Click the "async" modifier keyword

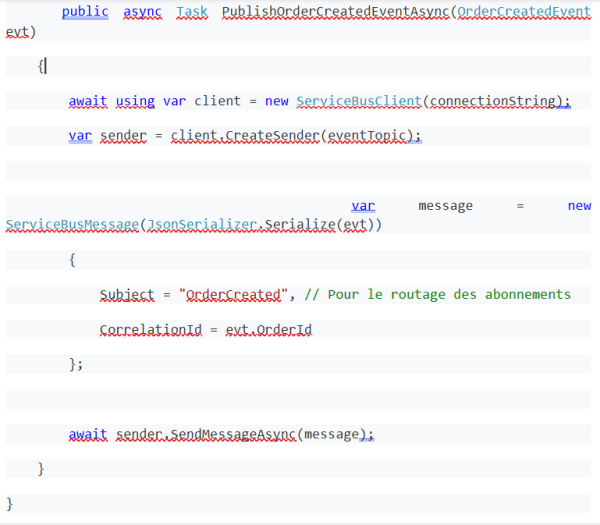point(143,12)
